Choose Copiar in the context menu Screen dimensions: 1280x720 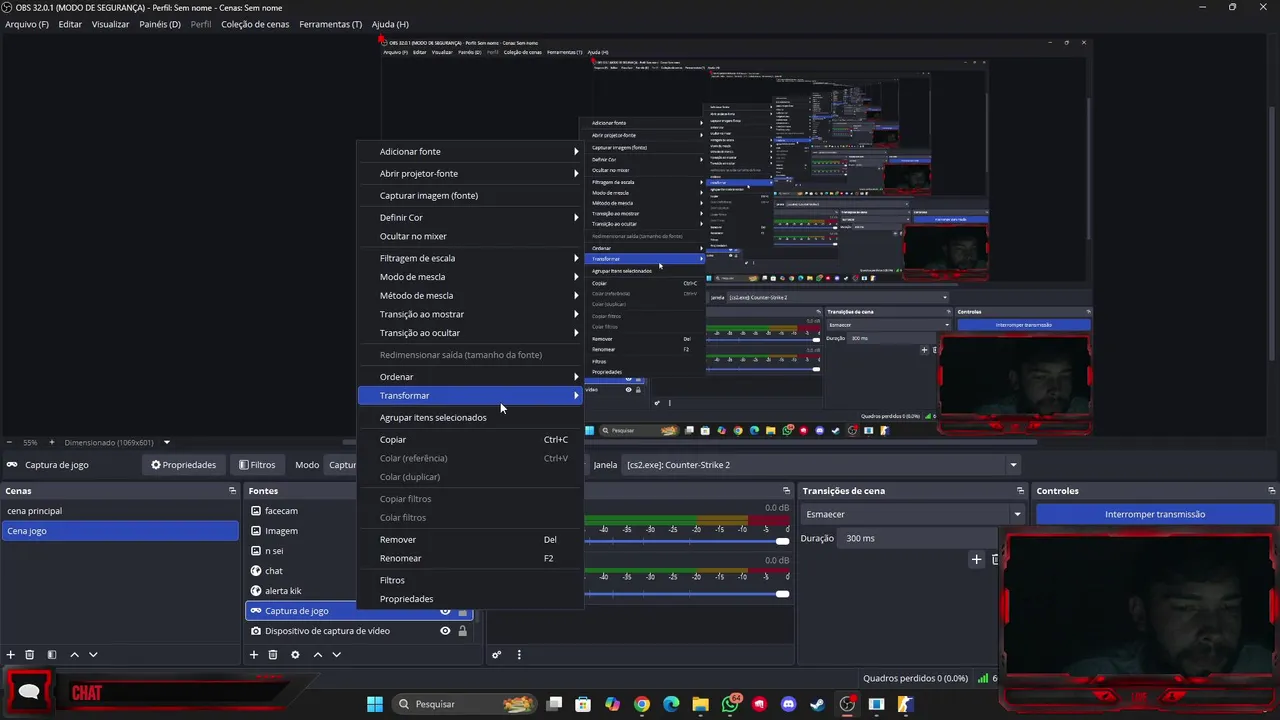pyautogui.click(x=470, y=440)
